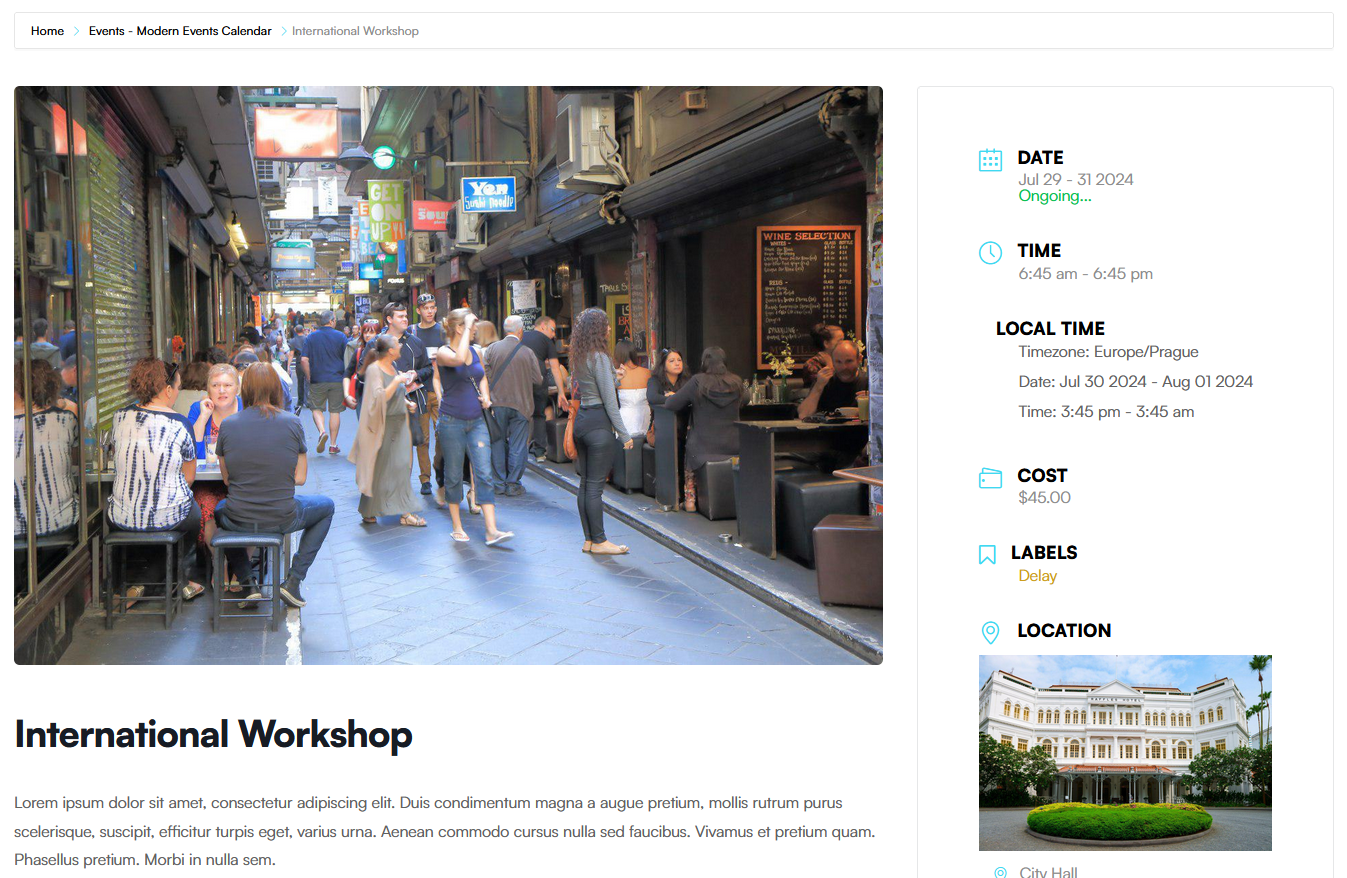Viewport: 1347px width, 878px height.
Task: Open the white hotel location thumbnail
Action: point(1125,753)
